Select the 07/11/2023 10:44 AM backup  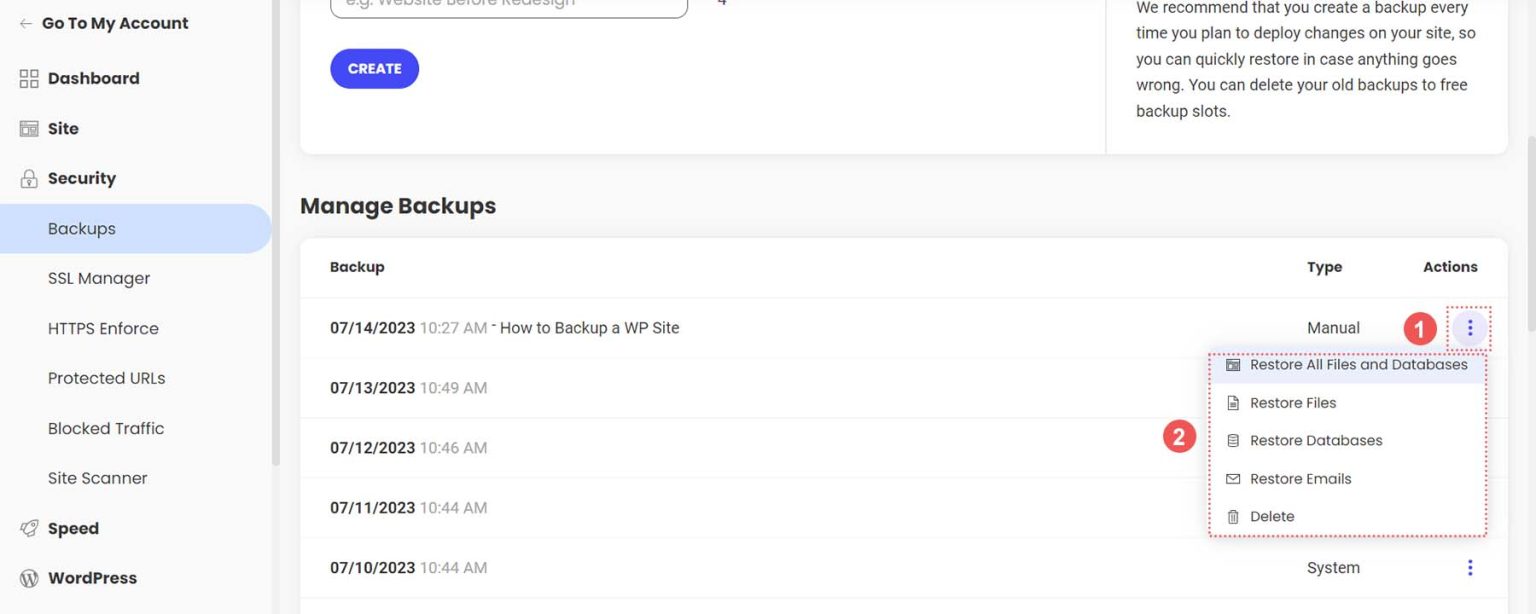(408, 508)
